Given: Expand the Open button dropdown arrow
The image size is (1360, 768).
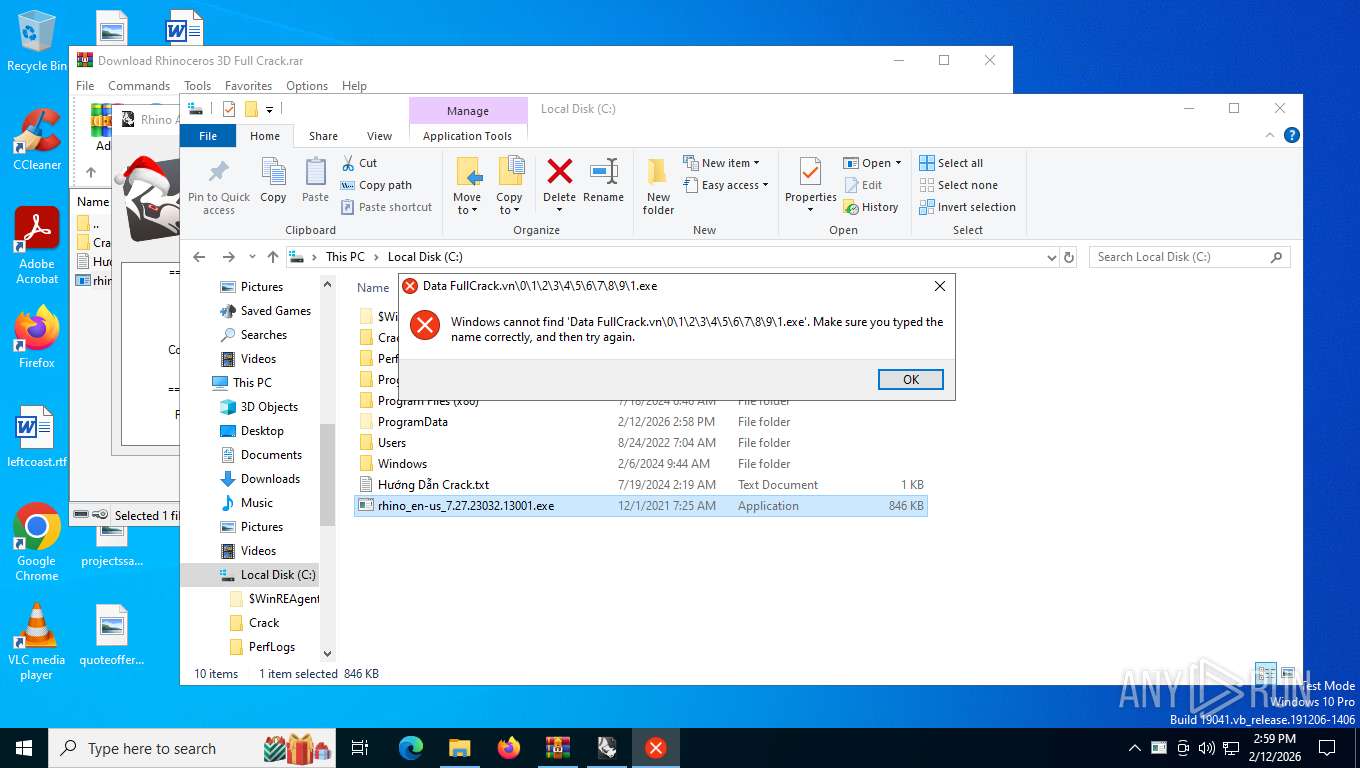Looking at the screenshot, I should [898, 163].
